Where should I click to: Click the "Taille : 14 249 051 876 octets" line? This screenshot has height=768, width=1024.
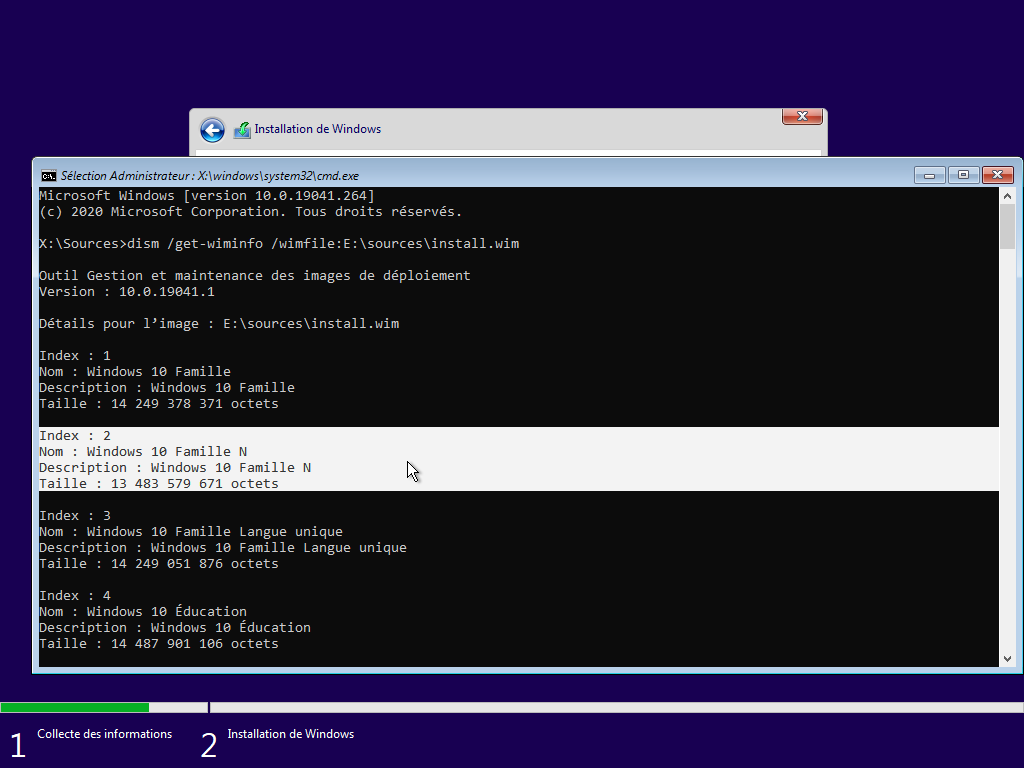(x=159, y=564)
